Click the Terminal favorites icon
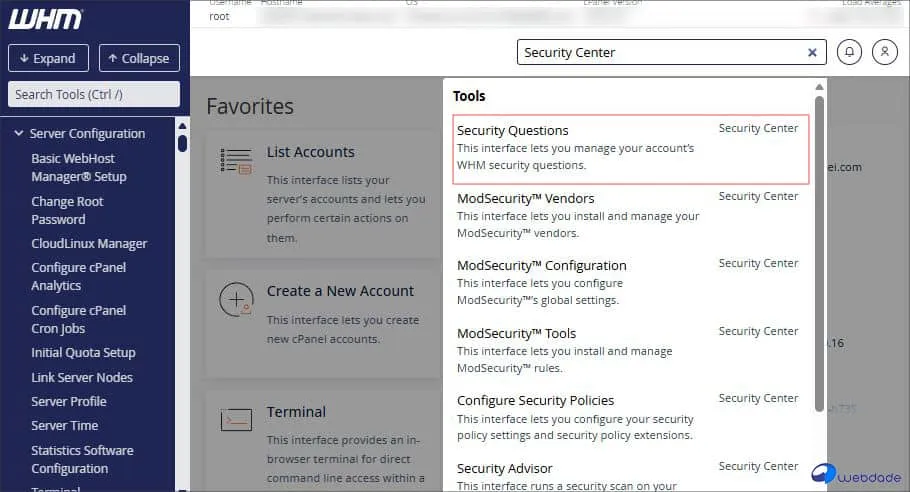The width and height of the screenshot is (910, 492). click(x=236, y=419)
